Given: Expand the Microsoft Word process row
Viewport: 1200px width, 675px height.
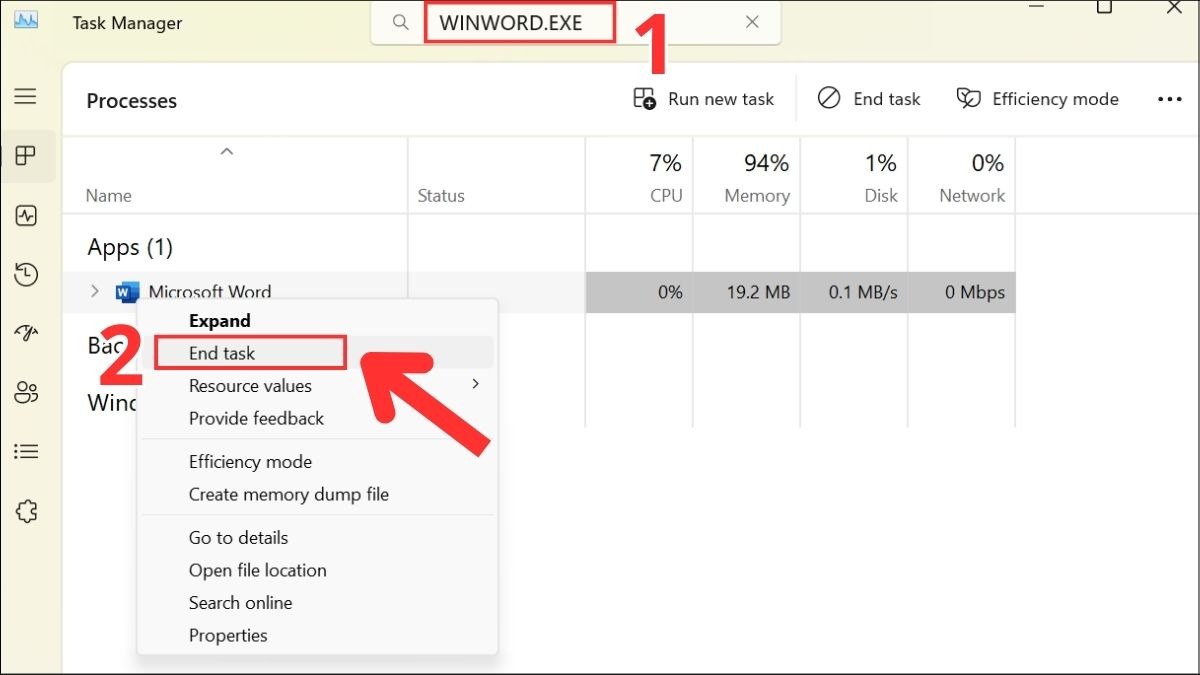Looking at the screenshot, I should [x=95, y=291].
